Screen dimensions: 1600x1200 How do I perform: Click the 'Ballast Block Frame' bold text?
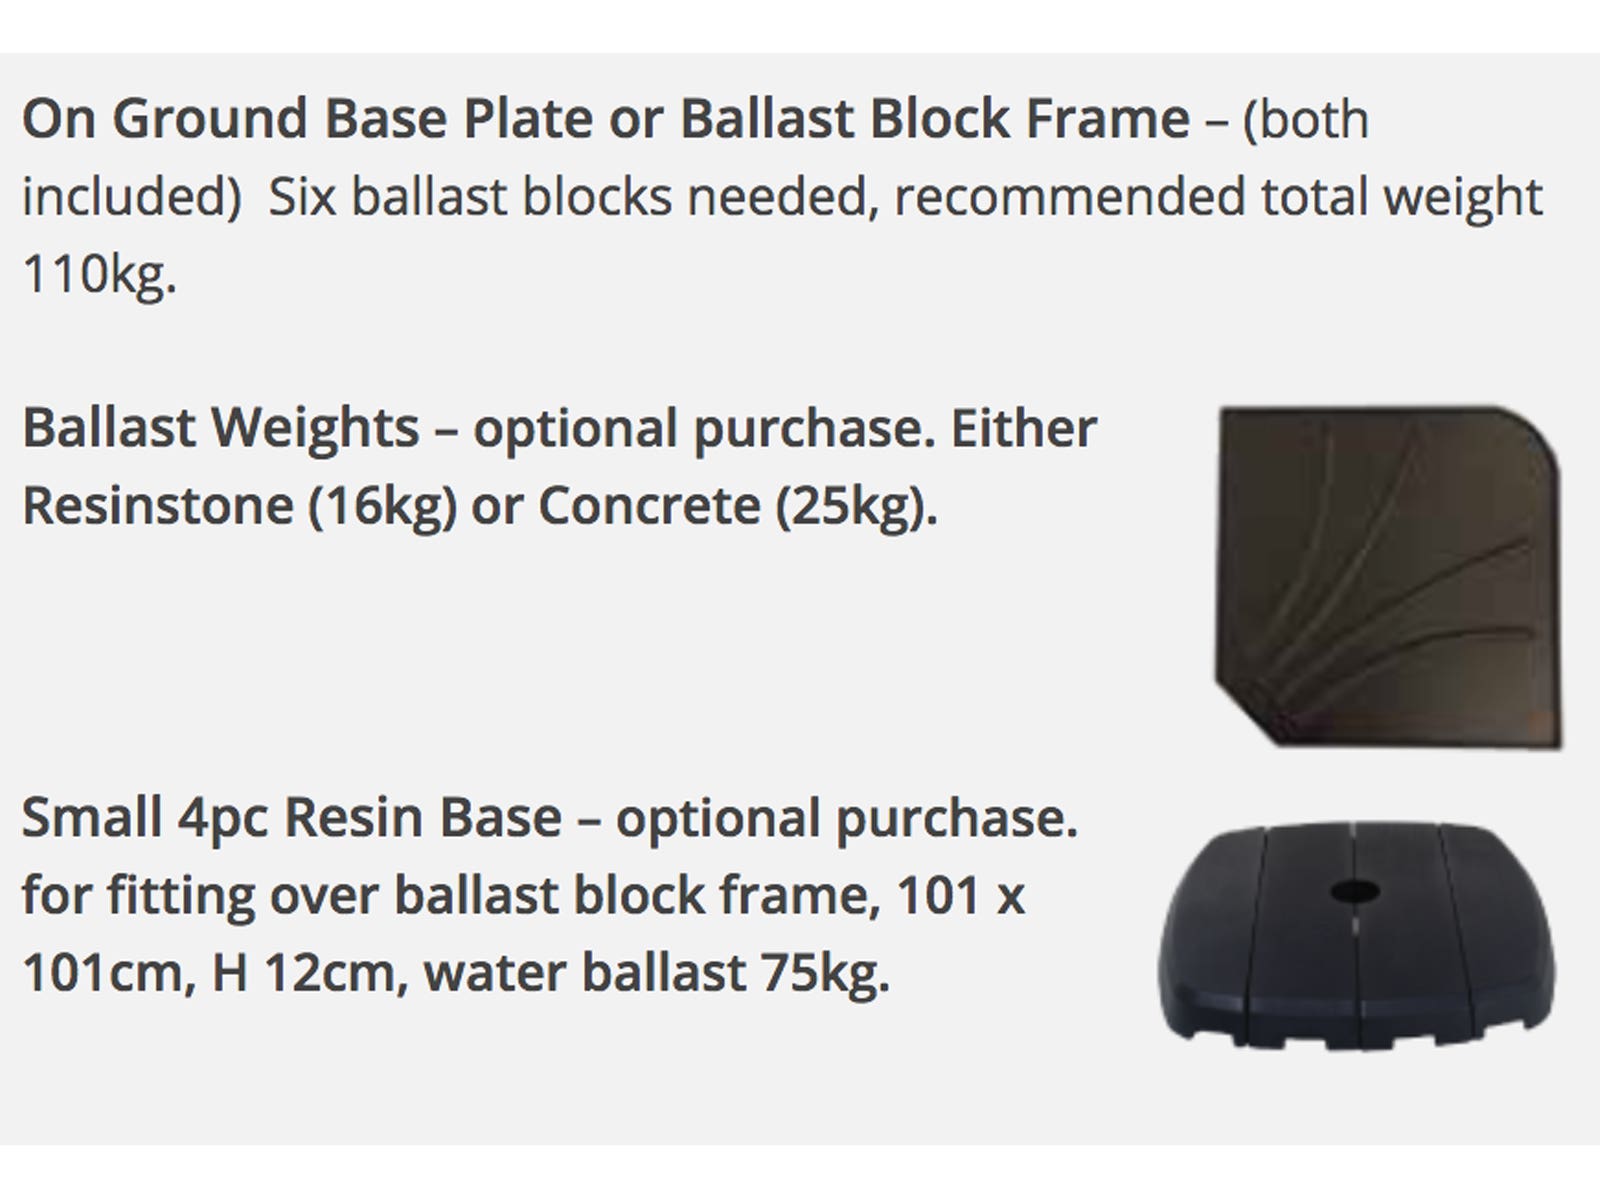coord(935,118)
